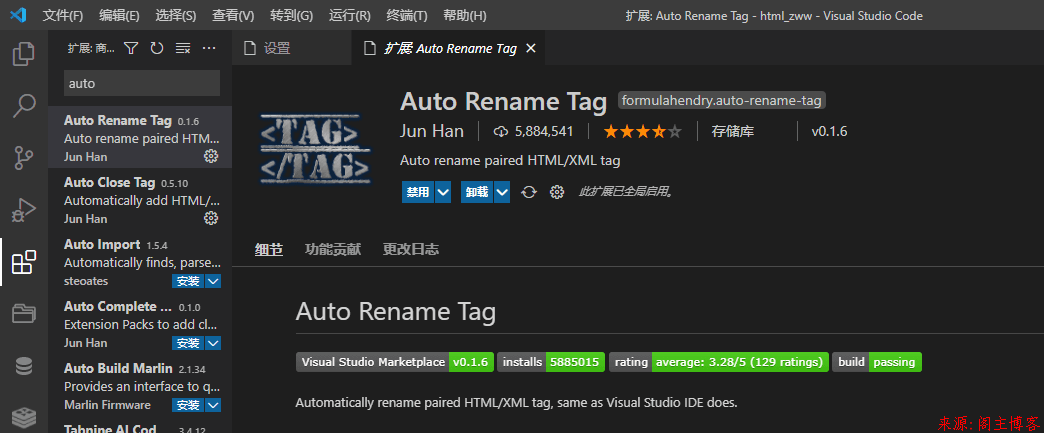1044x433 pixels.
Task: Click the rating average 3.28/5 badge
Action: coord(719,362)
